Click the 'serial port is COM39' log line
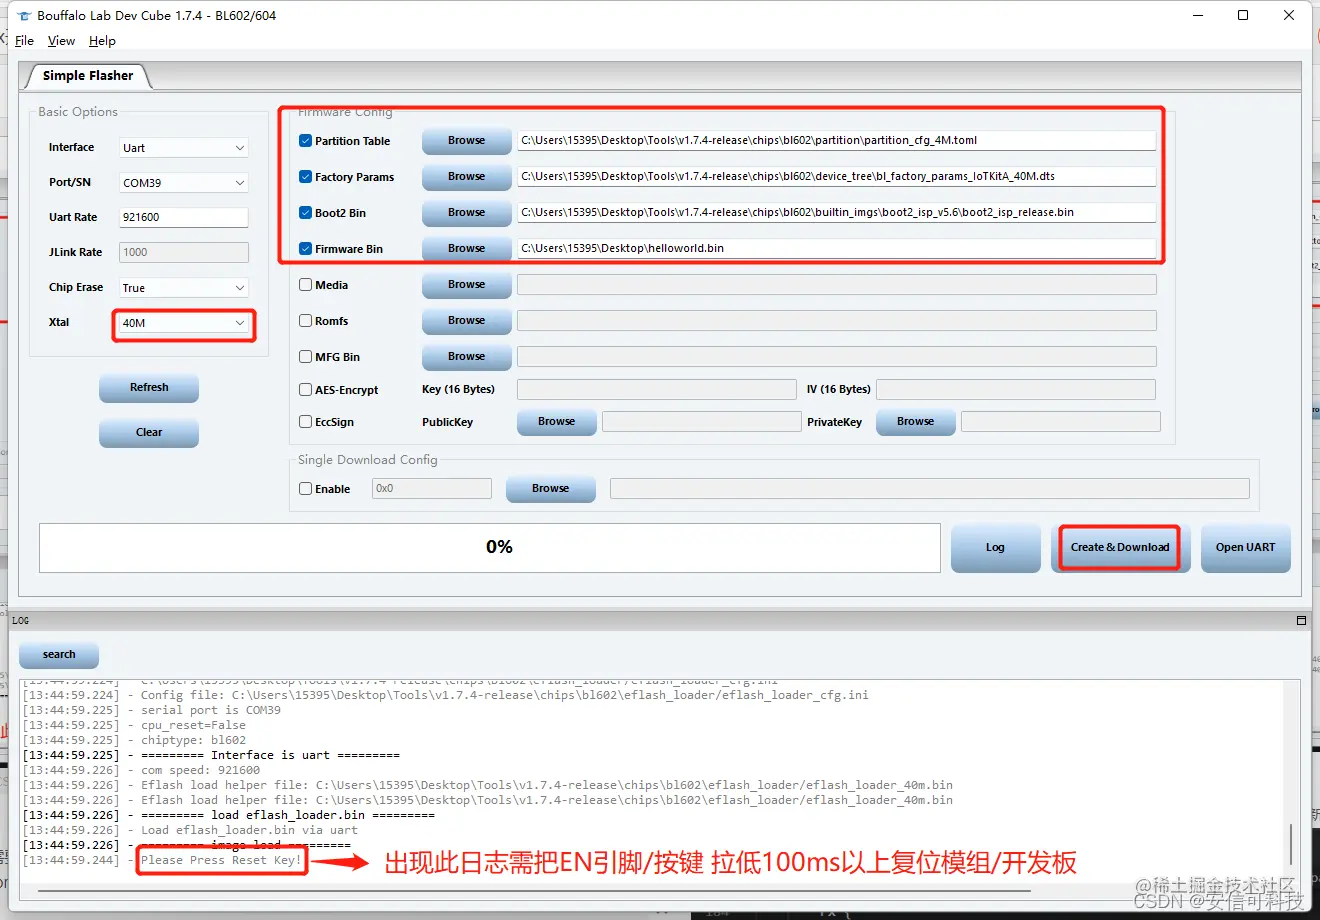Viewport: 1320px width, 920px height. [211, 711]
